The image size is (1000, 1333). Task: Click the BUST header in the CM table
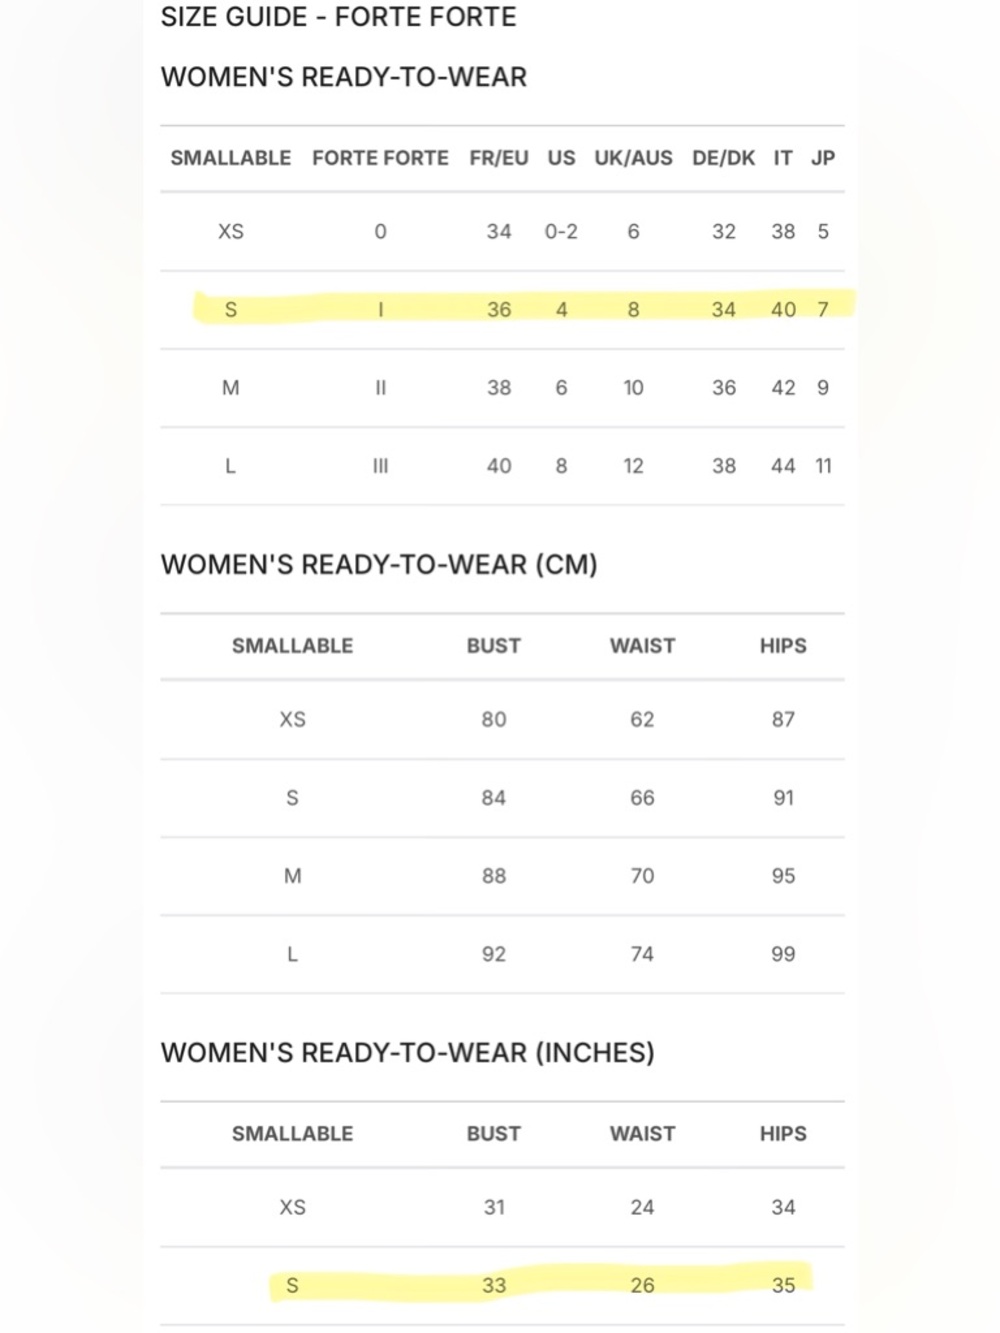pyautogui.click(x=494, y=646)
